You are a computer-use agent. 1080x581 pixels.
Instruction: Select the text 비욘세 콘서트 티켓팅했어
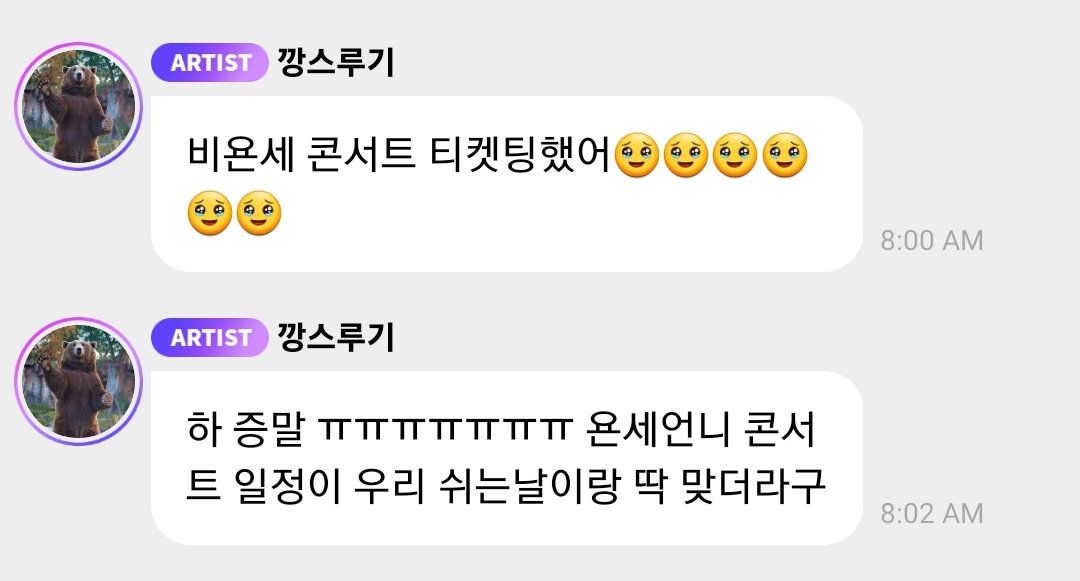399,155
